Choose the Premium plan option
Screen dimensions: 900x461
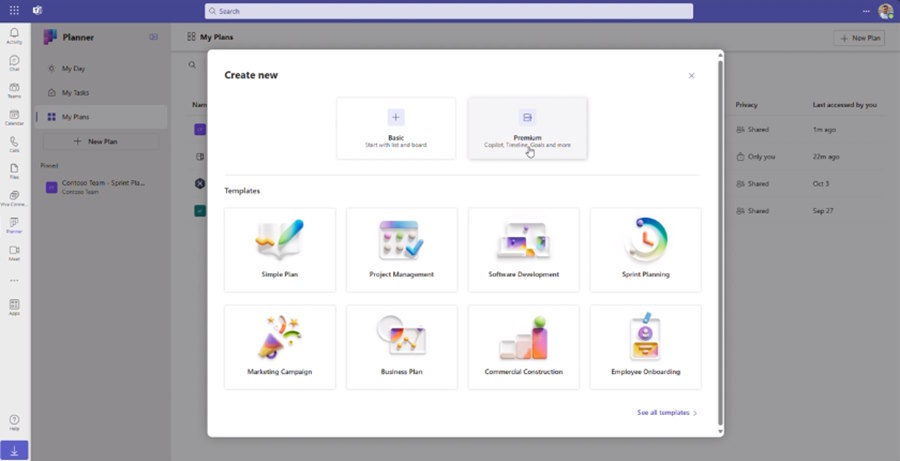click(527, 128)
